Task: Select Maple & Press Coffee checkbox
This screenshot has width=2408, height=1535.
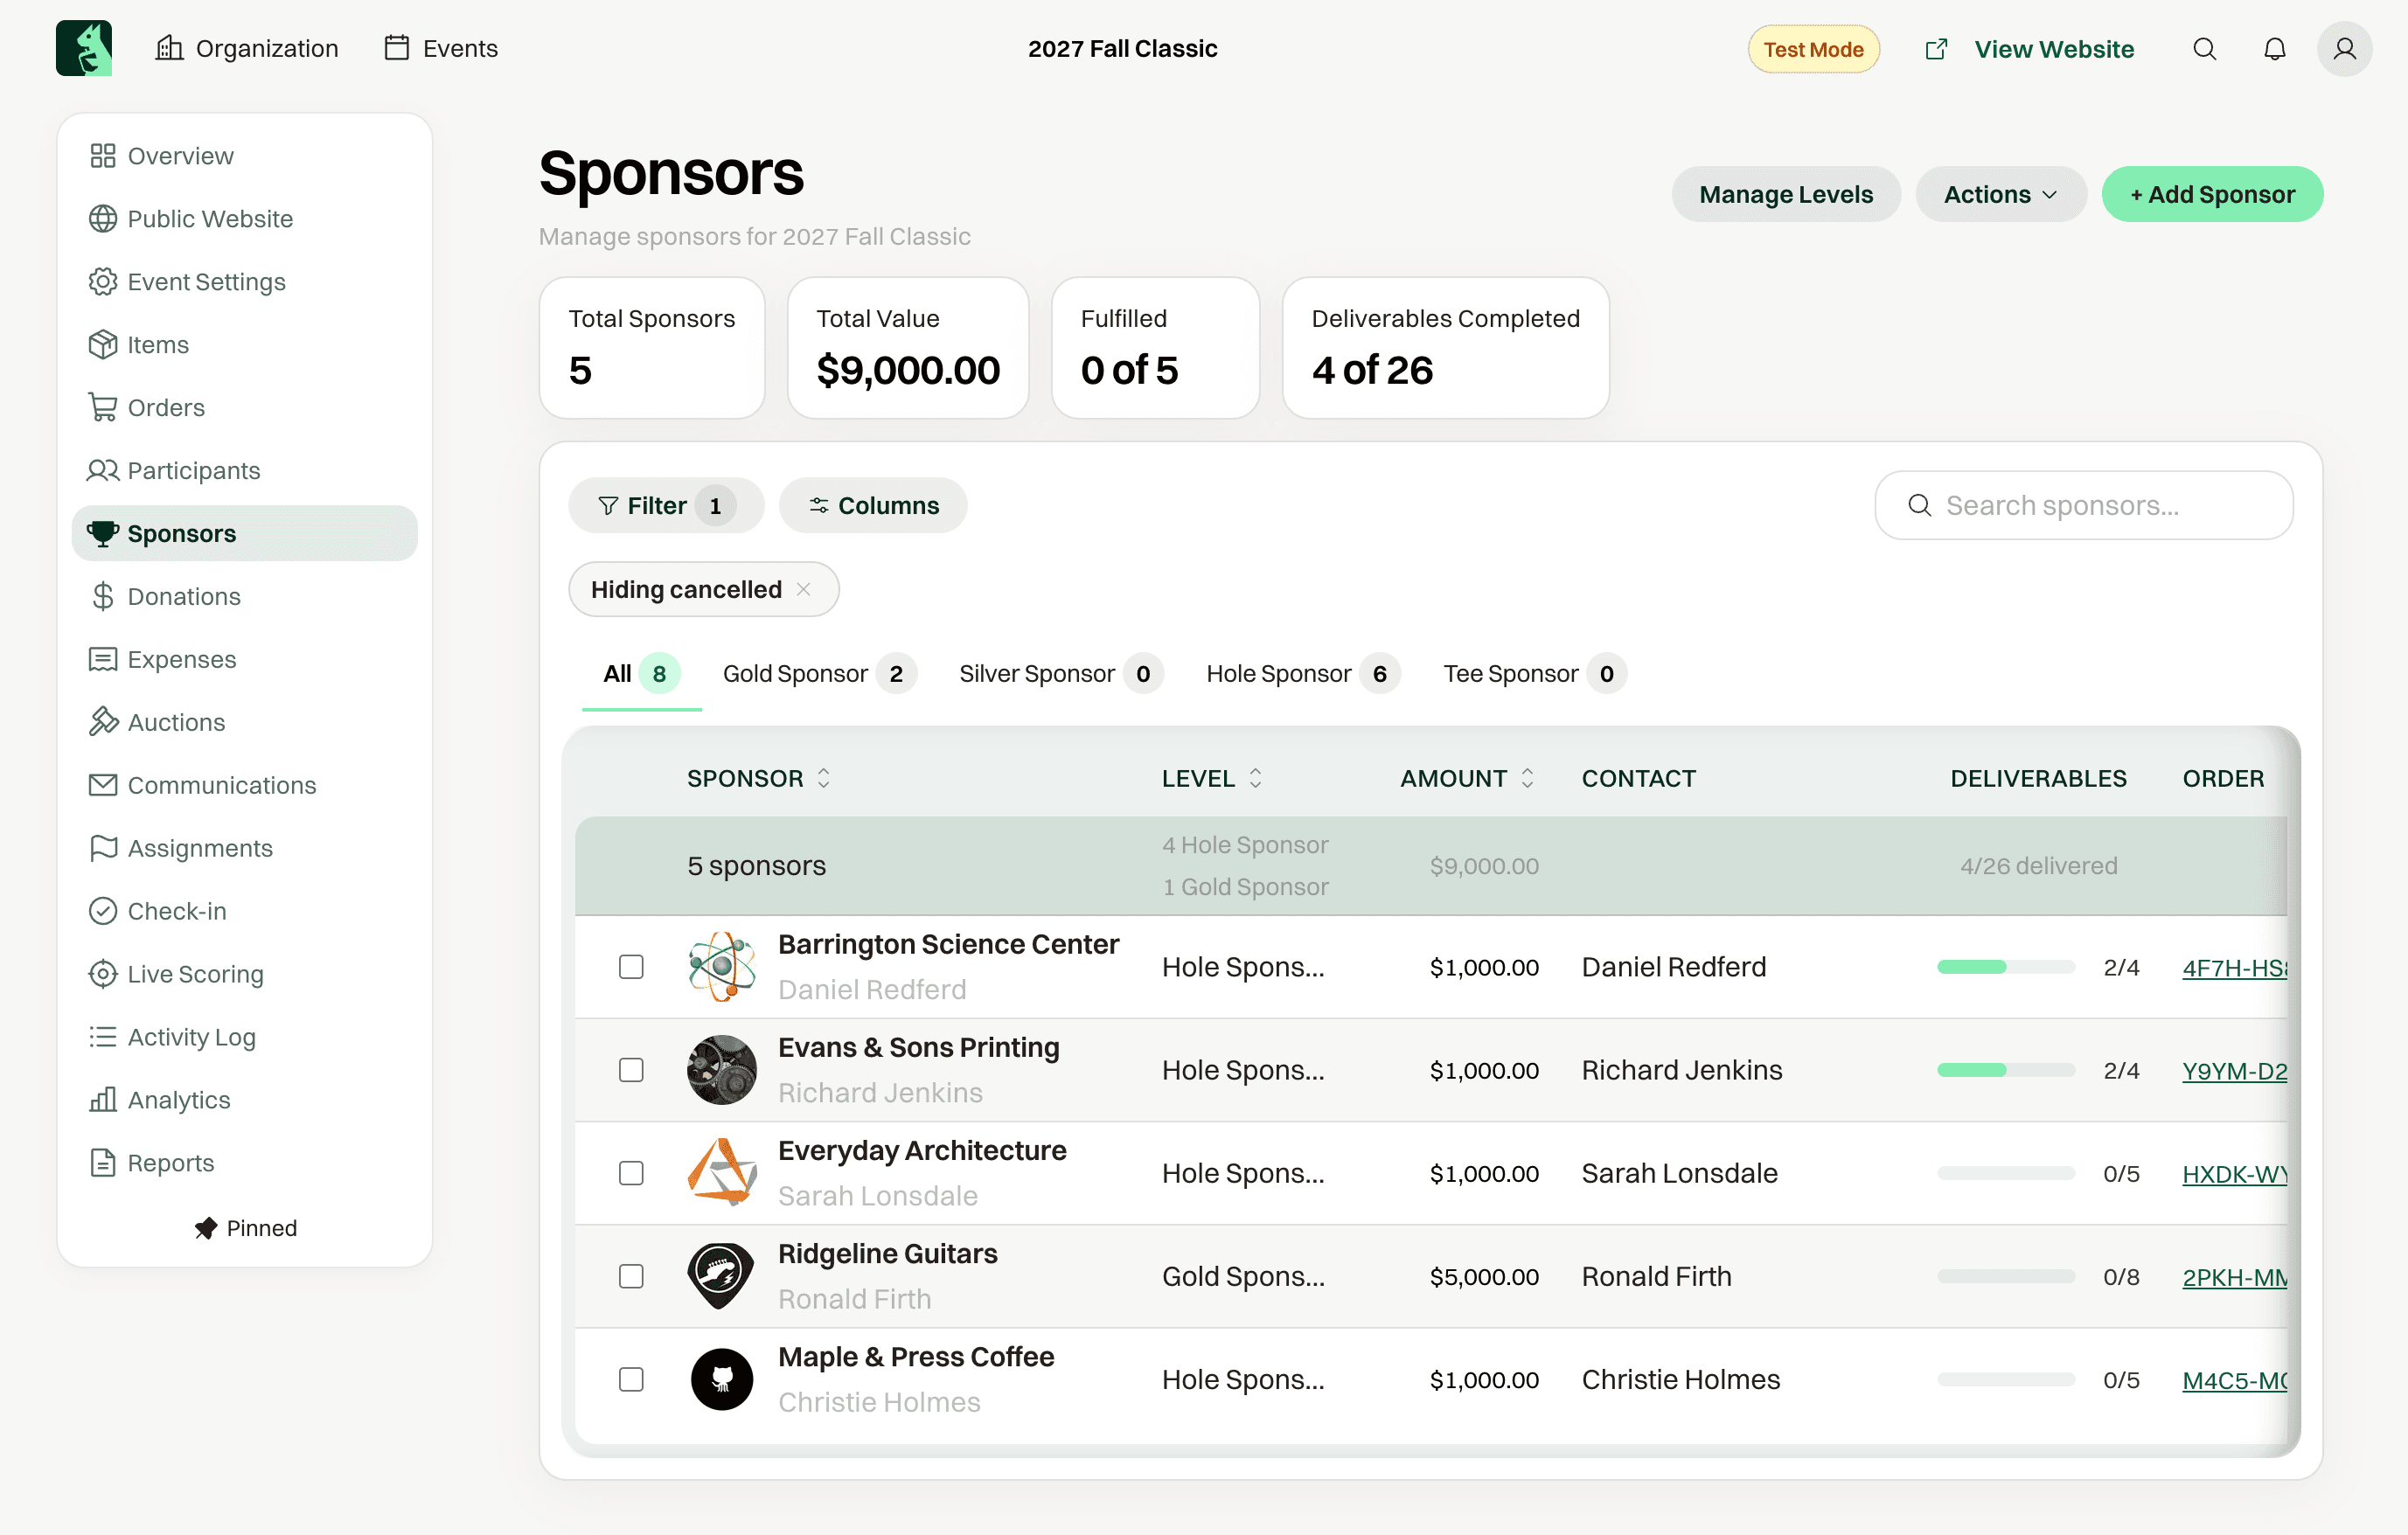Action: (631, 1380)
